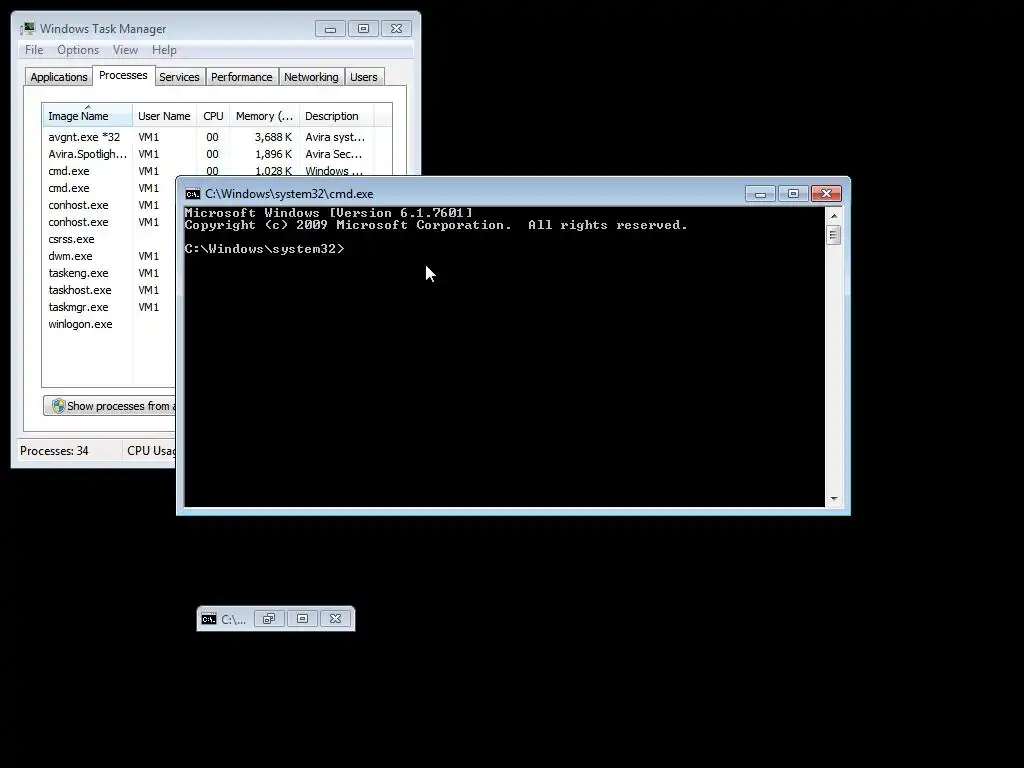Close the minimized C:\... console window
The width and height of the screenshot is (1024, 768).
point(336,618)
